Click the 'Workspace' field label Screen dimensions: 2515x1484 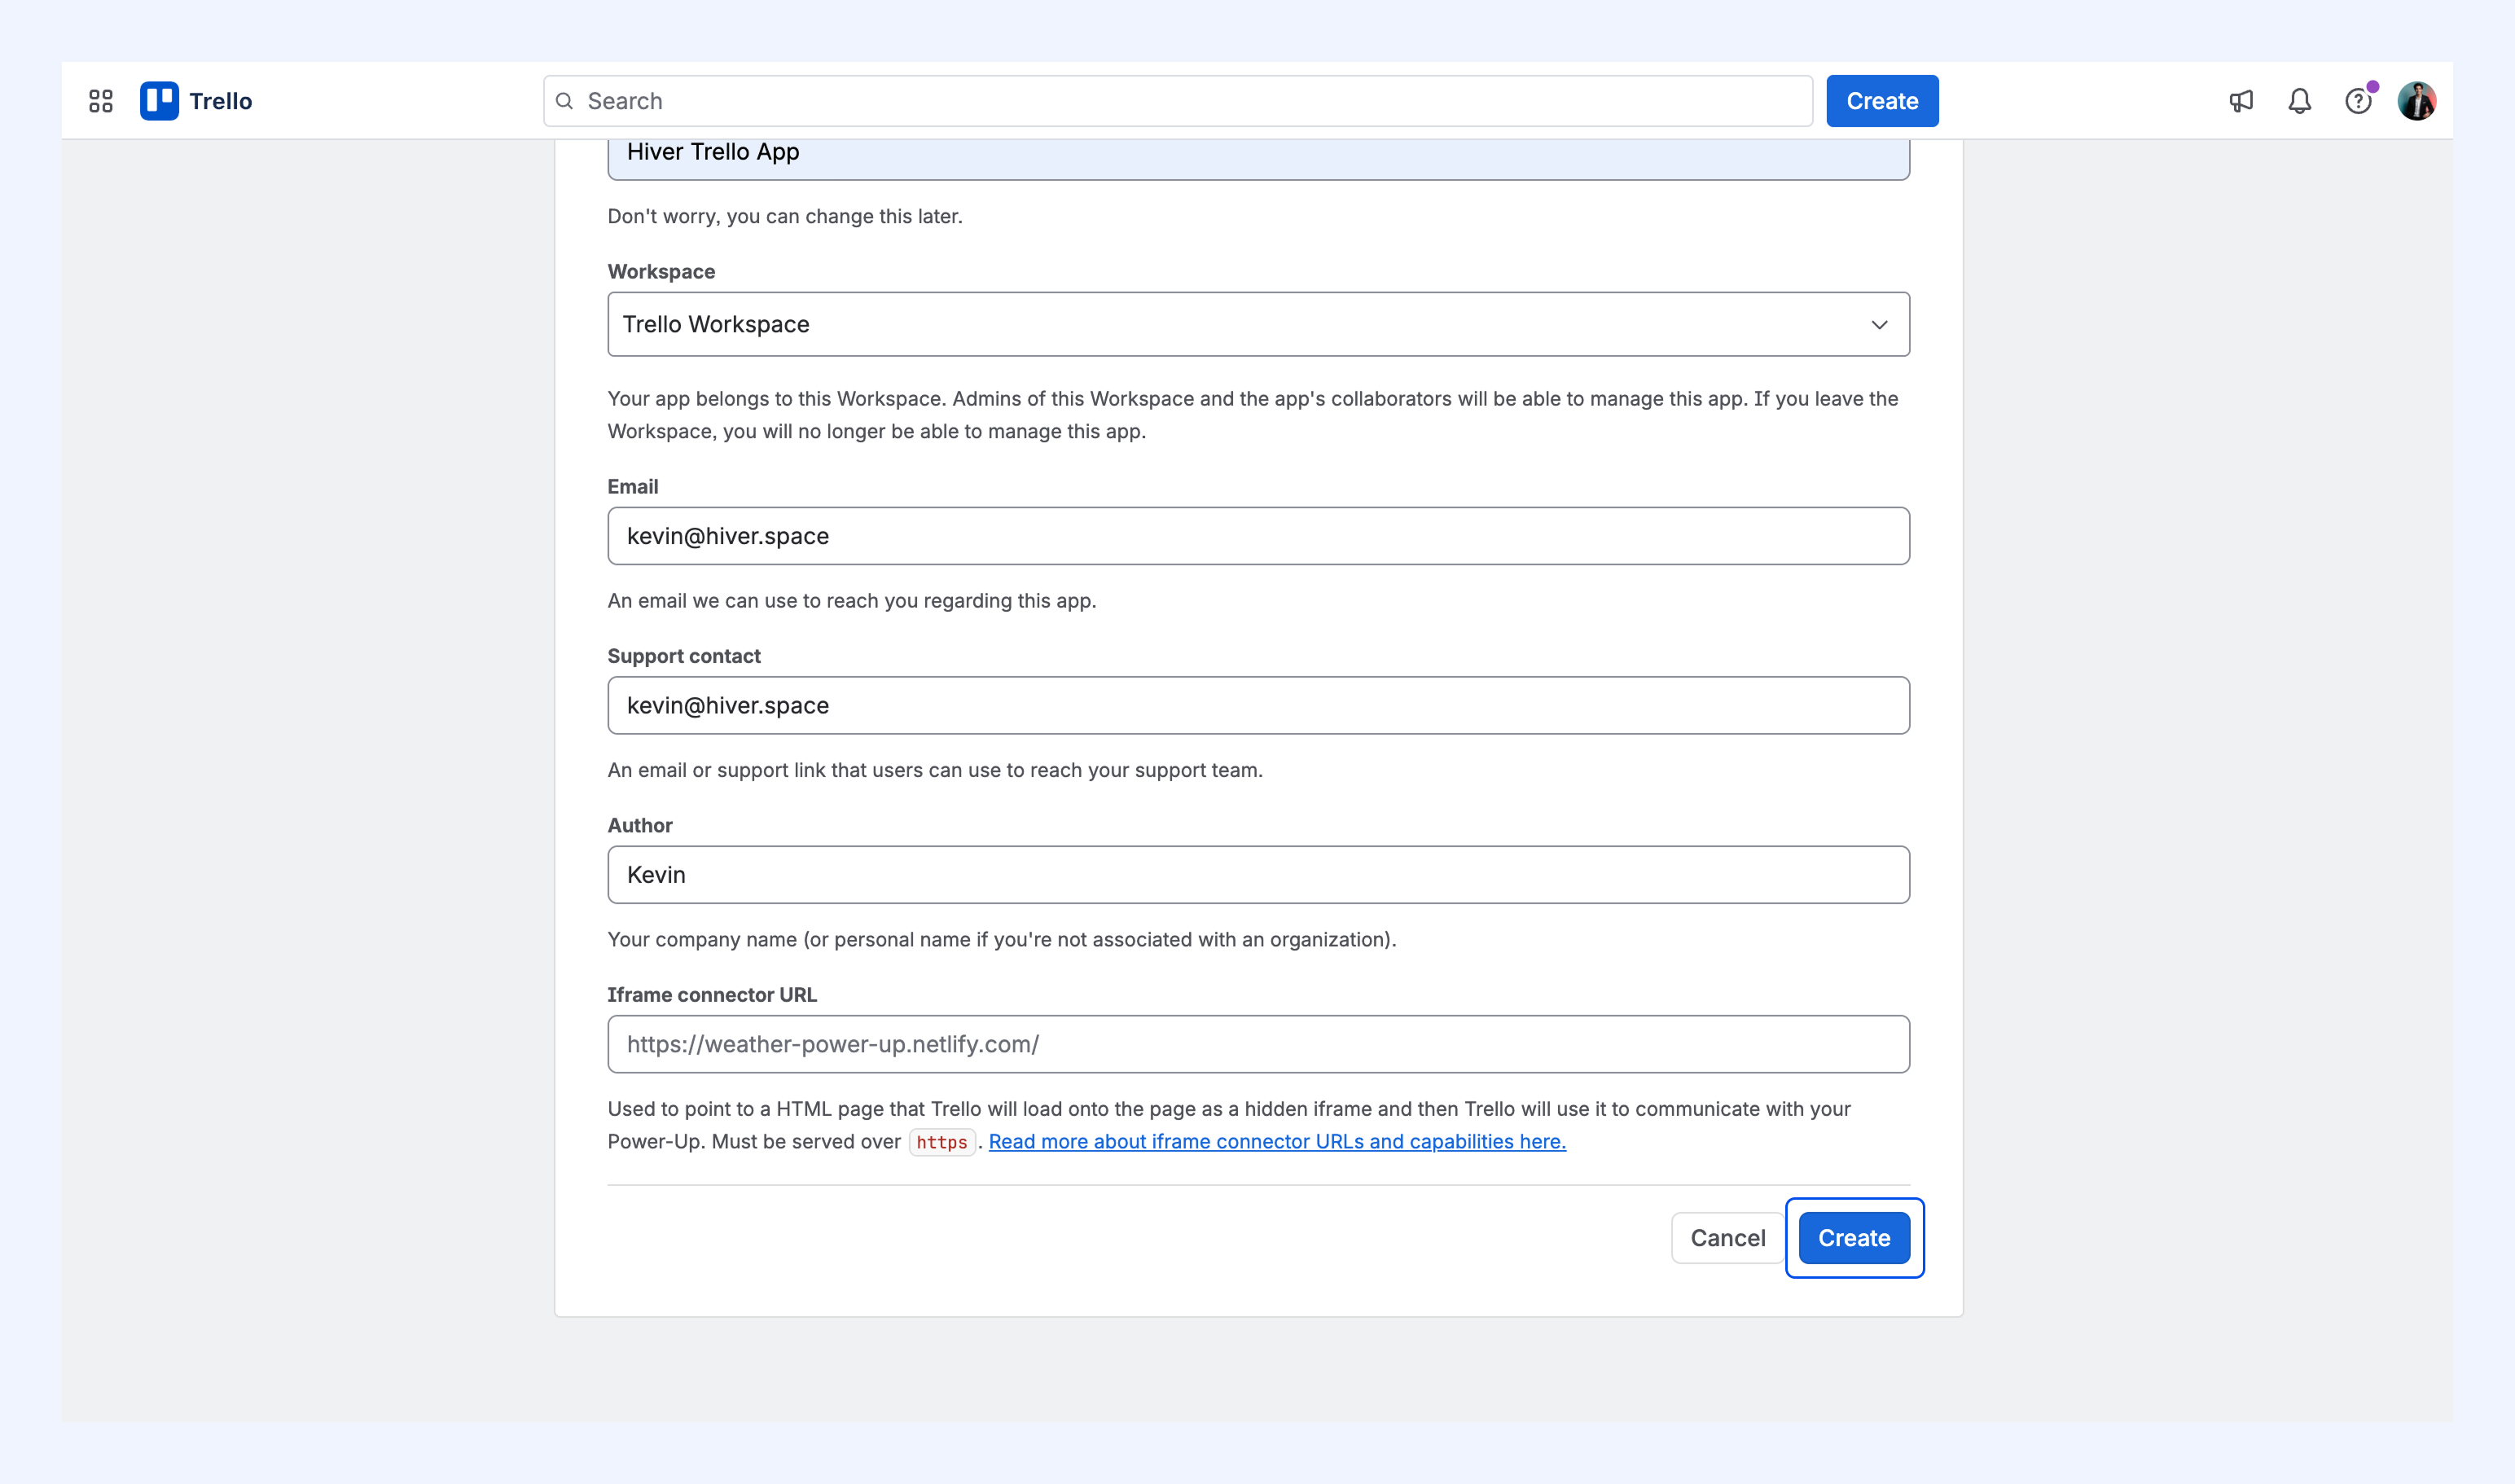tap(661, 271)
